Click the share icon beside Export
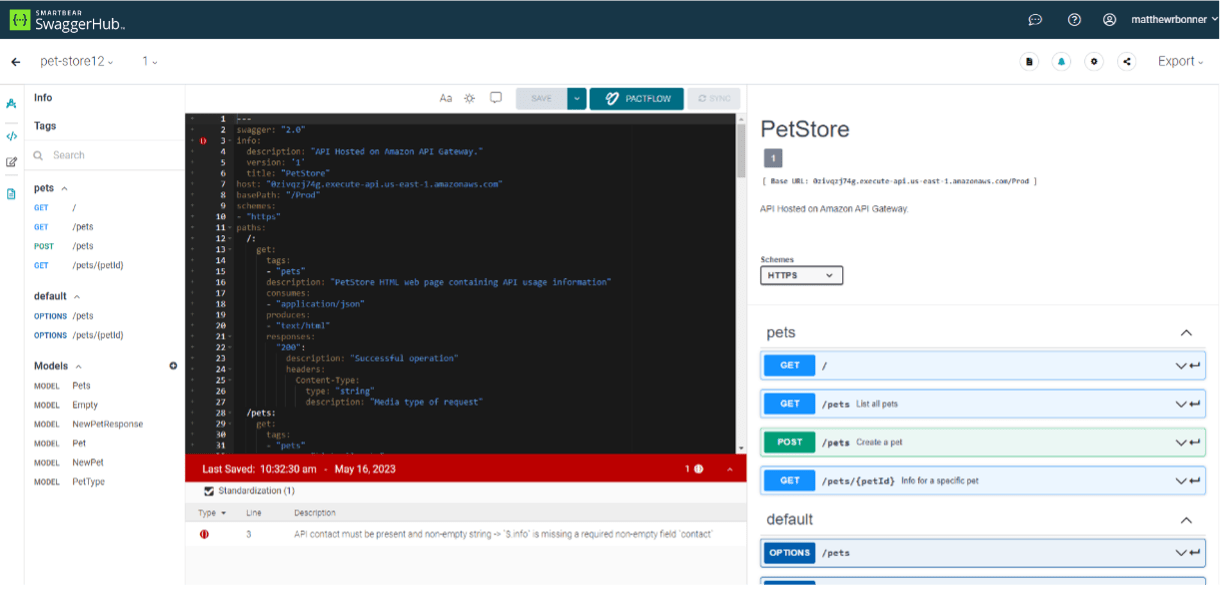1222x589 pixels. coord(1127,62)
